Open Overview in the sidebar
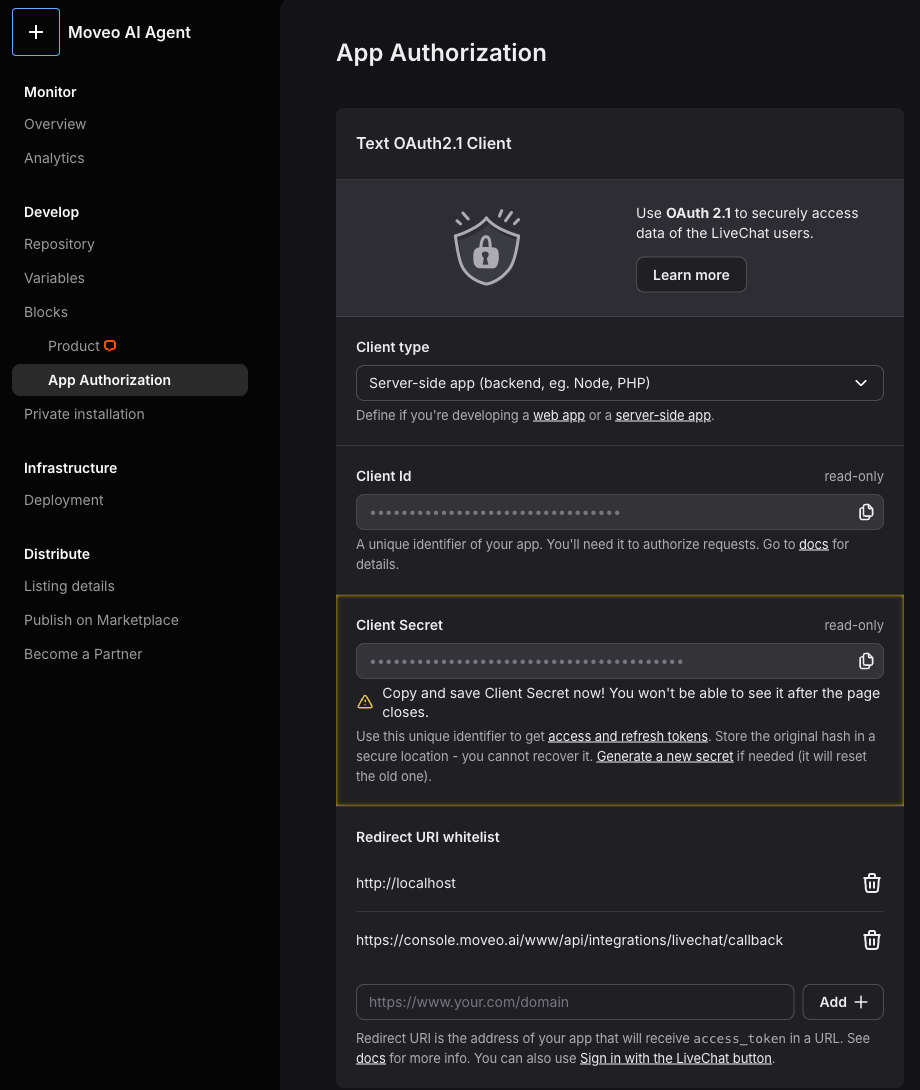 (55, 124)
